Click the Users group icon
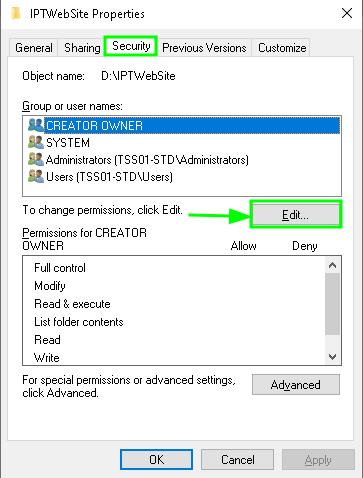Image resolution: width=363 pixels, height=478 pixels. (36, 177)
